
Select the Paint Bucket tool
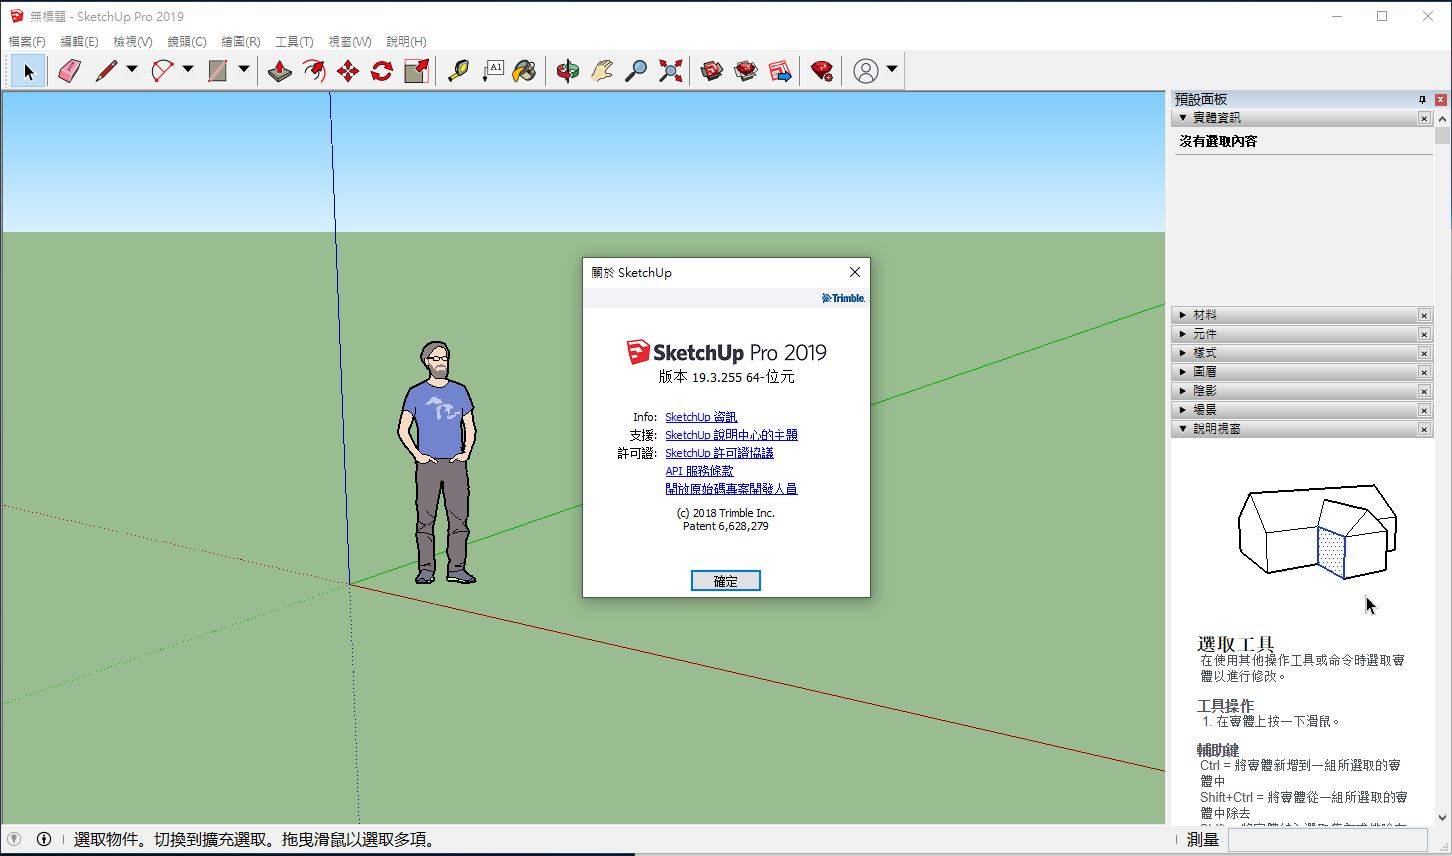coord(525,71)
